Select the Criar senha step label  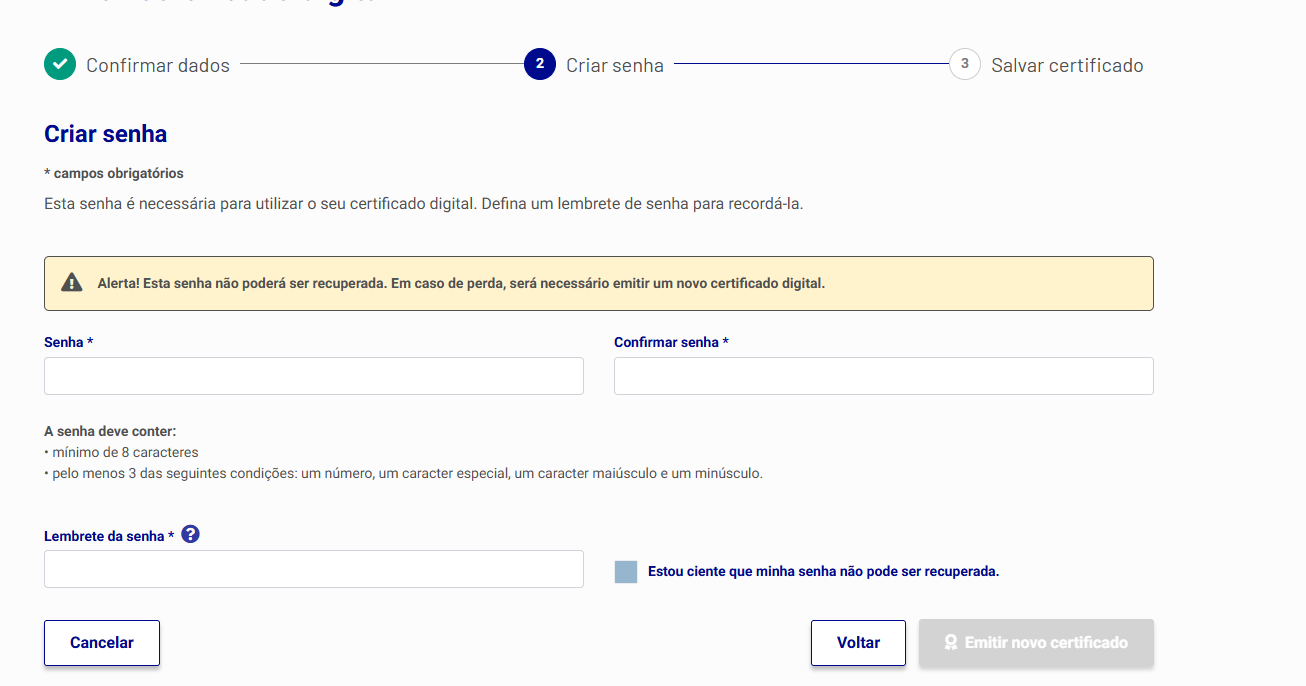615,66
